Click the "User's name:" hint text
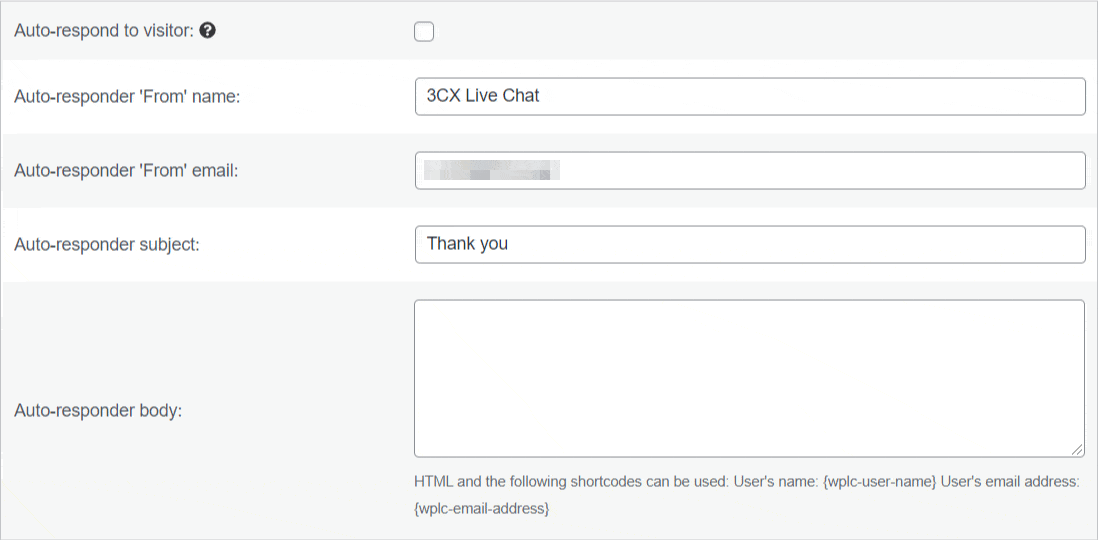This screenshot has height=540, width=1098. 777,482
